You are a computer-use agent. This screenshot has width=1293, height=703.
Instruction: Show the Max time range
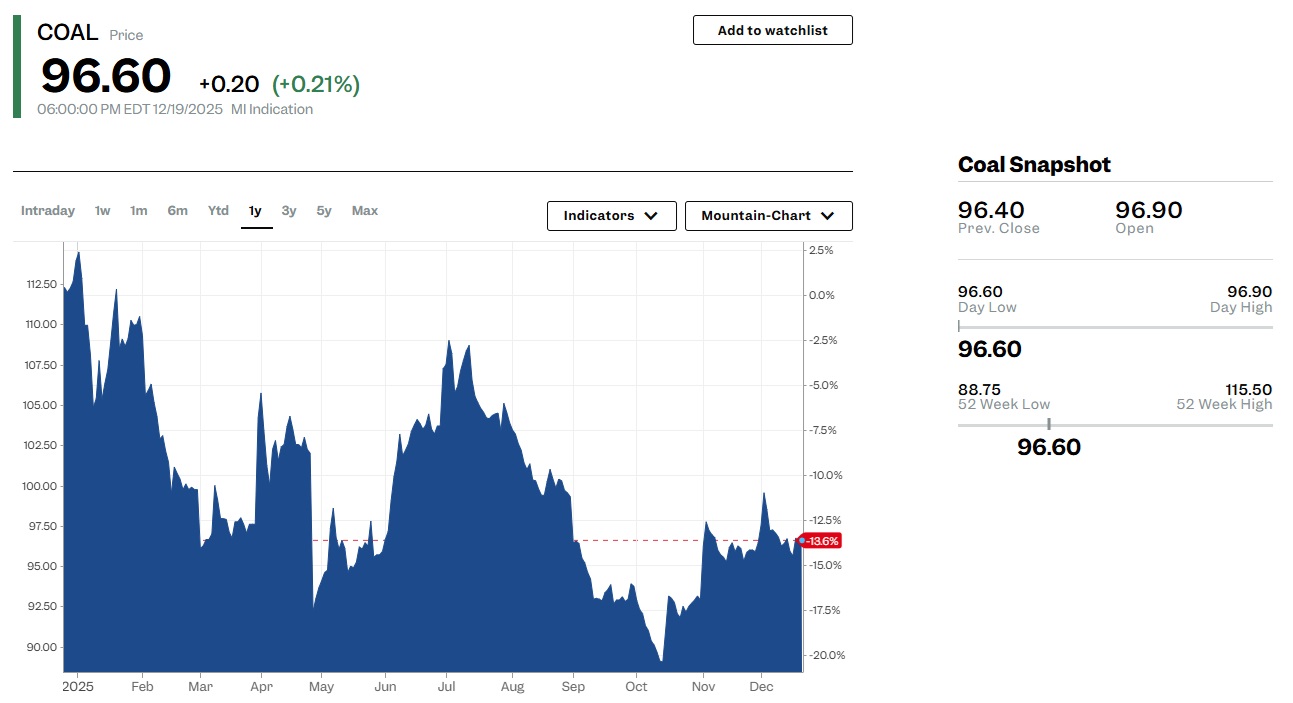coord(365,211)
